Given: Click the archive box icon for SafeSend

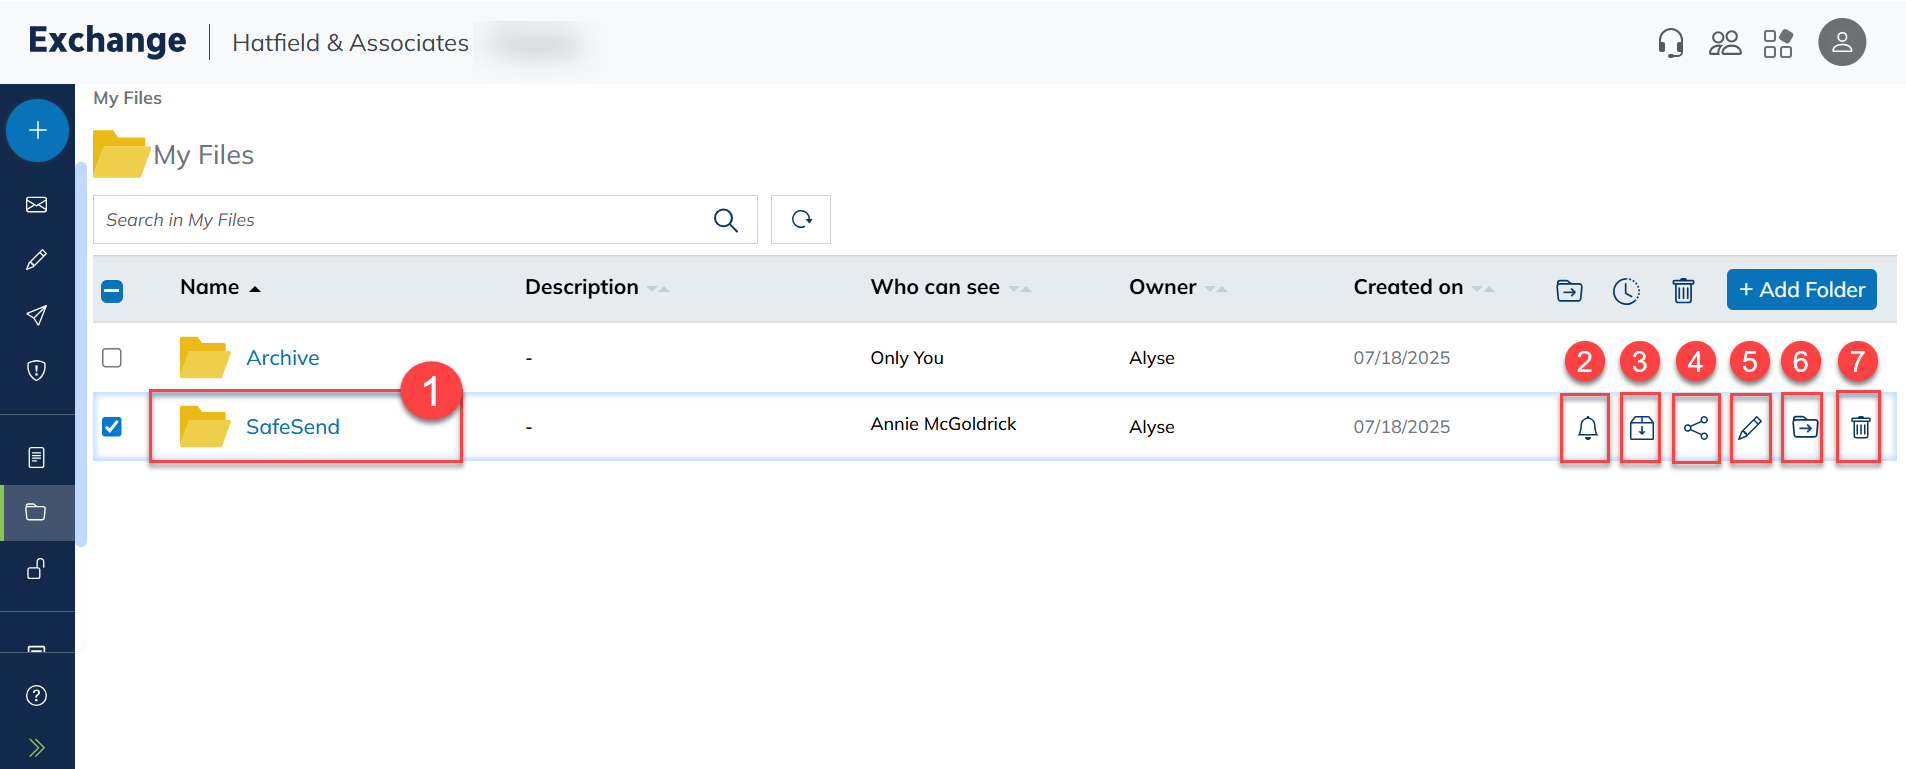Looking at the screenshot, I should (x=1641, y=429).
